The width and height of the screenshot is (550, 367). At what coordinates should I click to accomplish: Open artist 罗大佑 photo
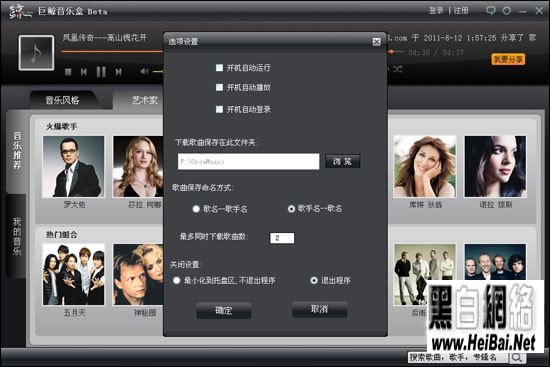[73, 167]
